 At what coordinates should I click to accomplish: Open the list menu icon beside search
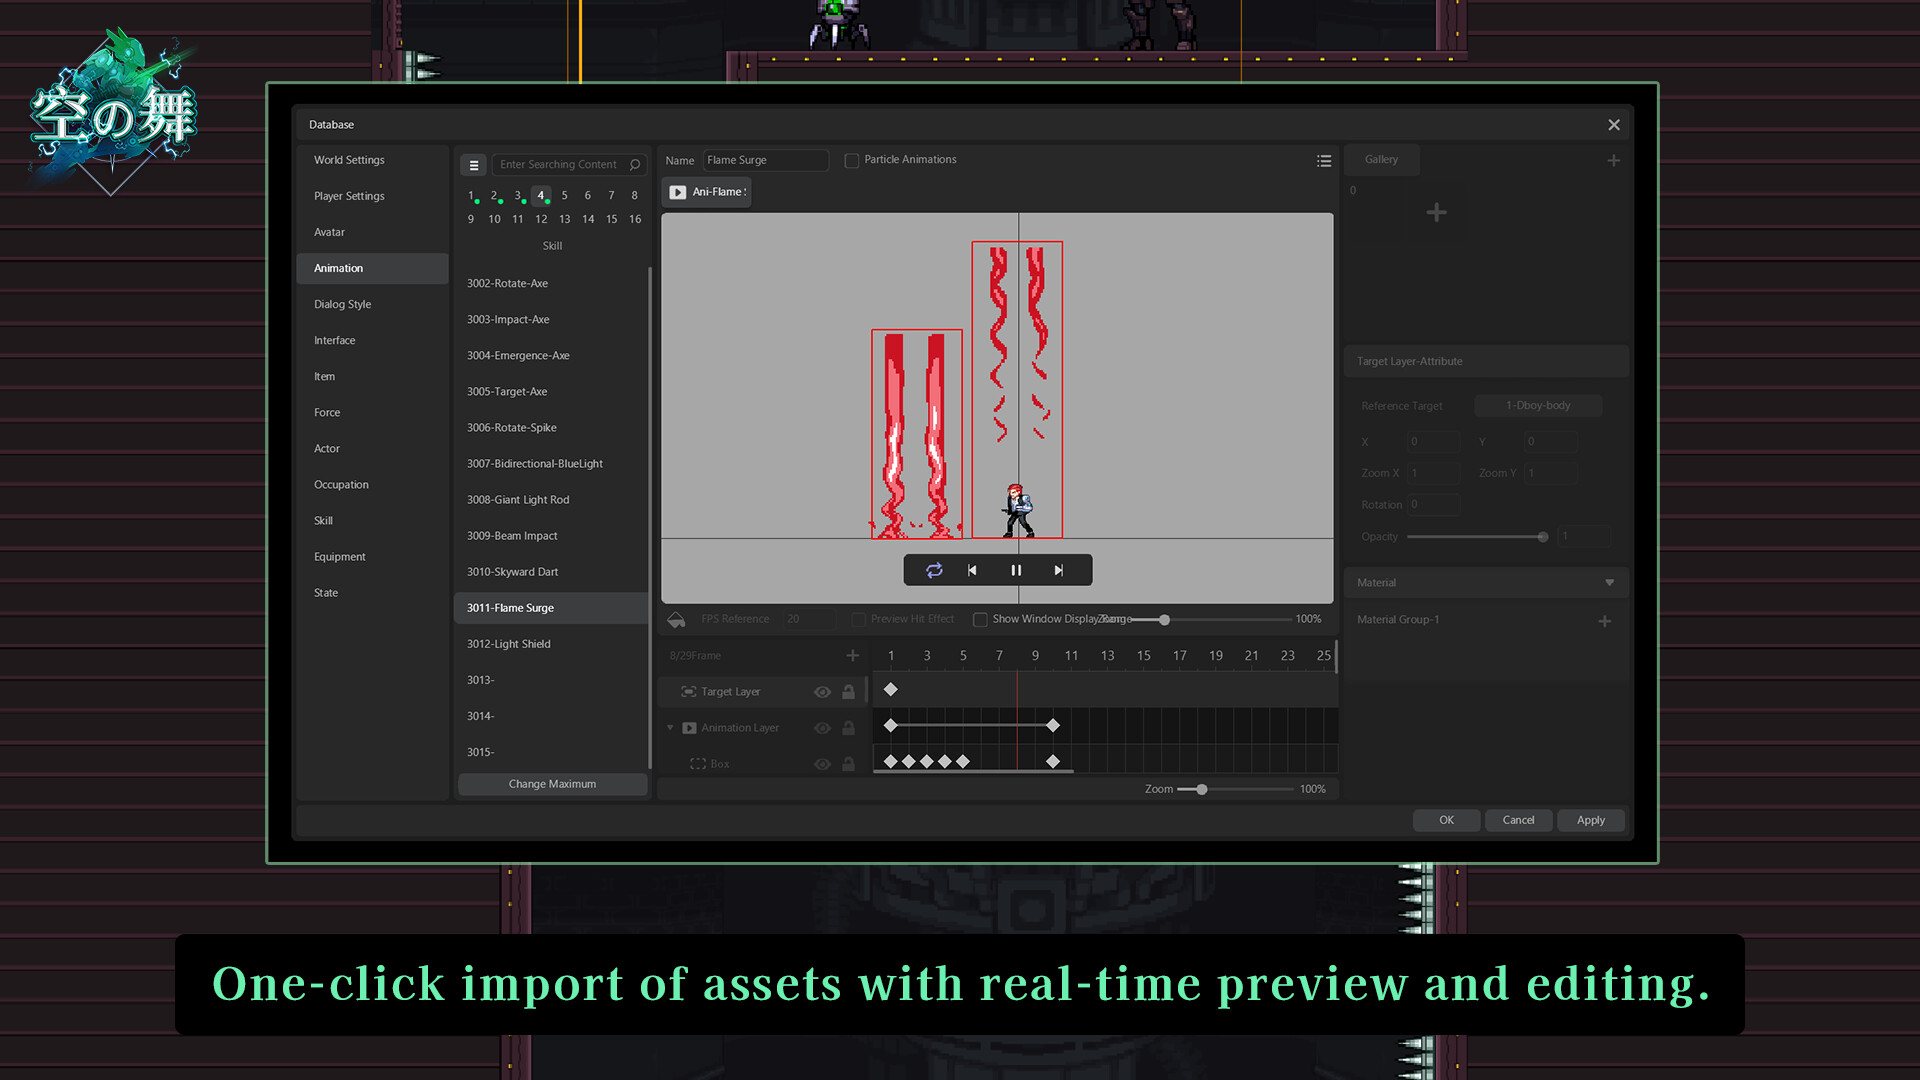coord(474,165)
